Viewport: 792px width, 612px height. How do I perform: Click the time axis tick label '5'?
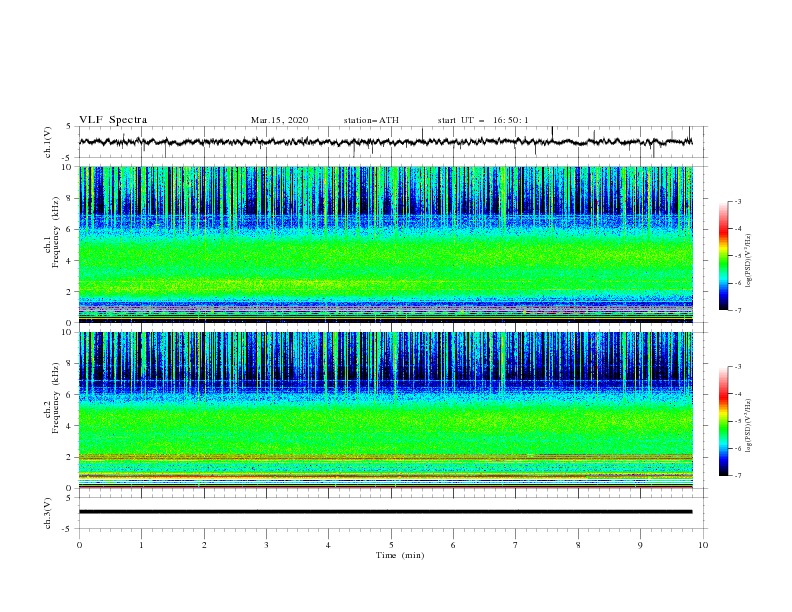coord(391,545)
